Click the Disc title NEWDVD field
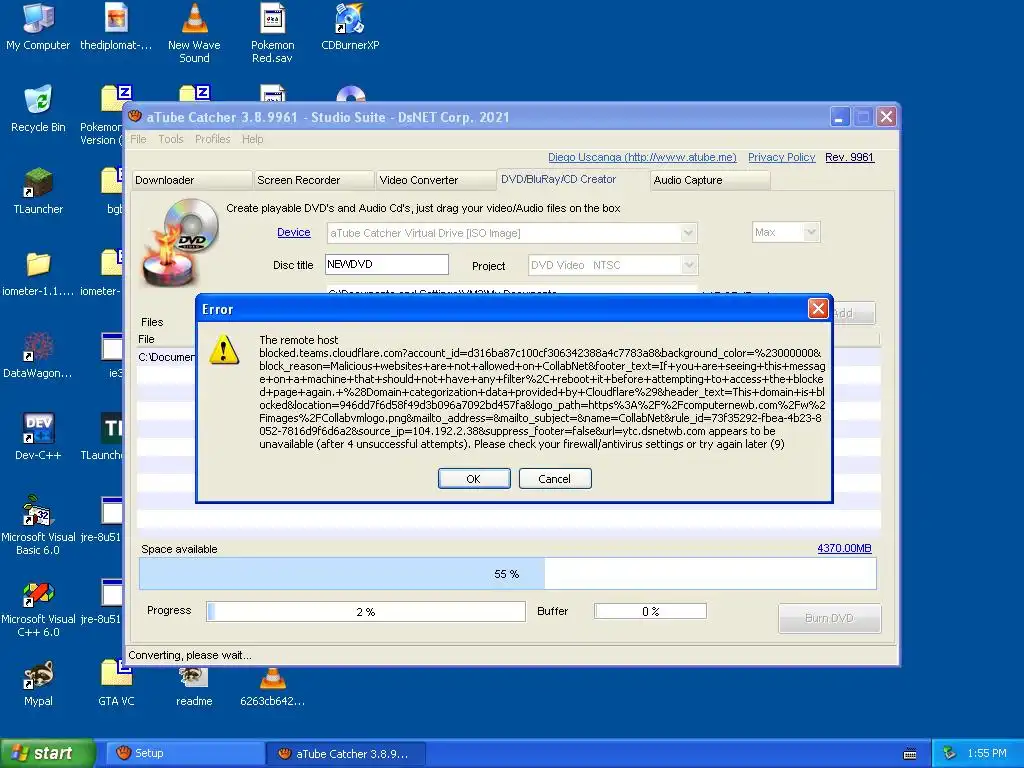 pyautogui.click(x=387, y=264)
